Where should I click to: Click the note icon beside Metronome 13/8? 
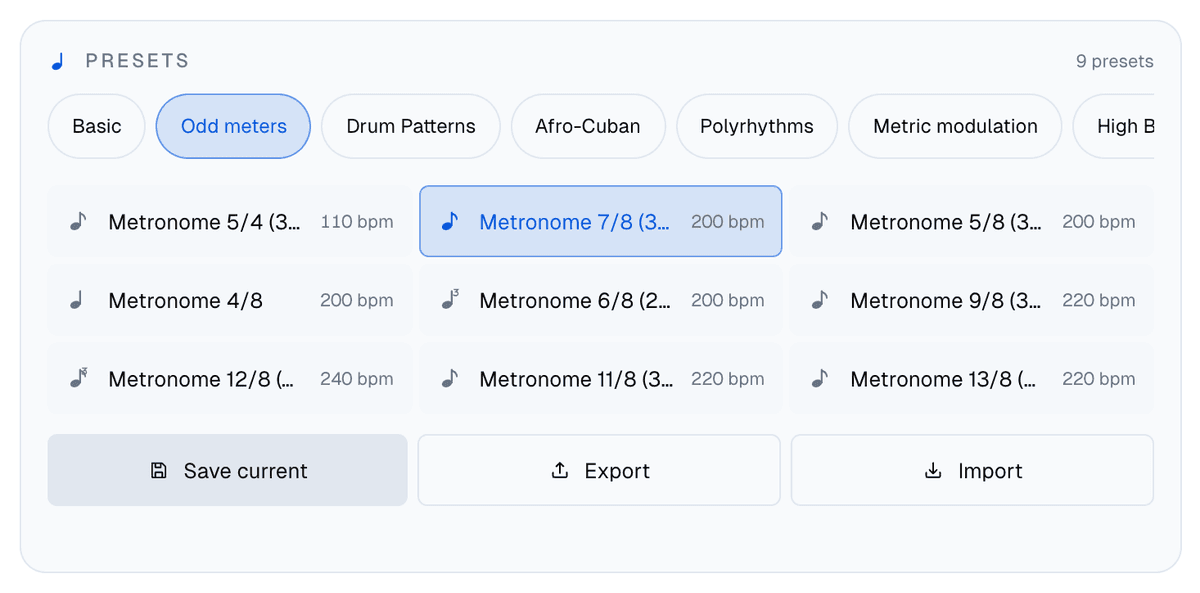click(820, 379)
